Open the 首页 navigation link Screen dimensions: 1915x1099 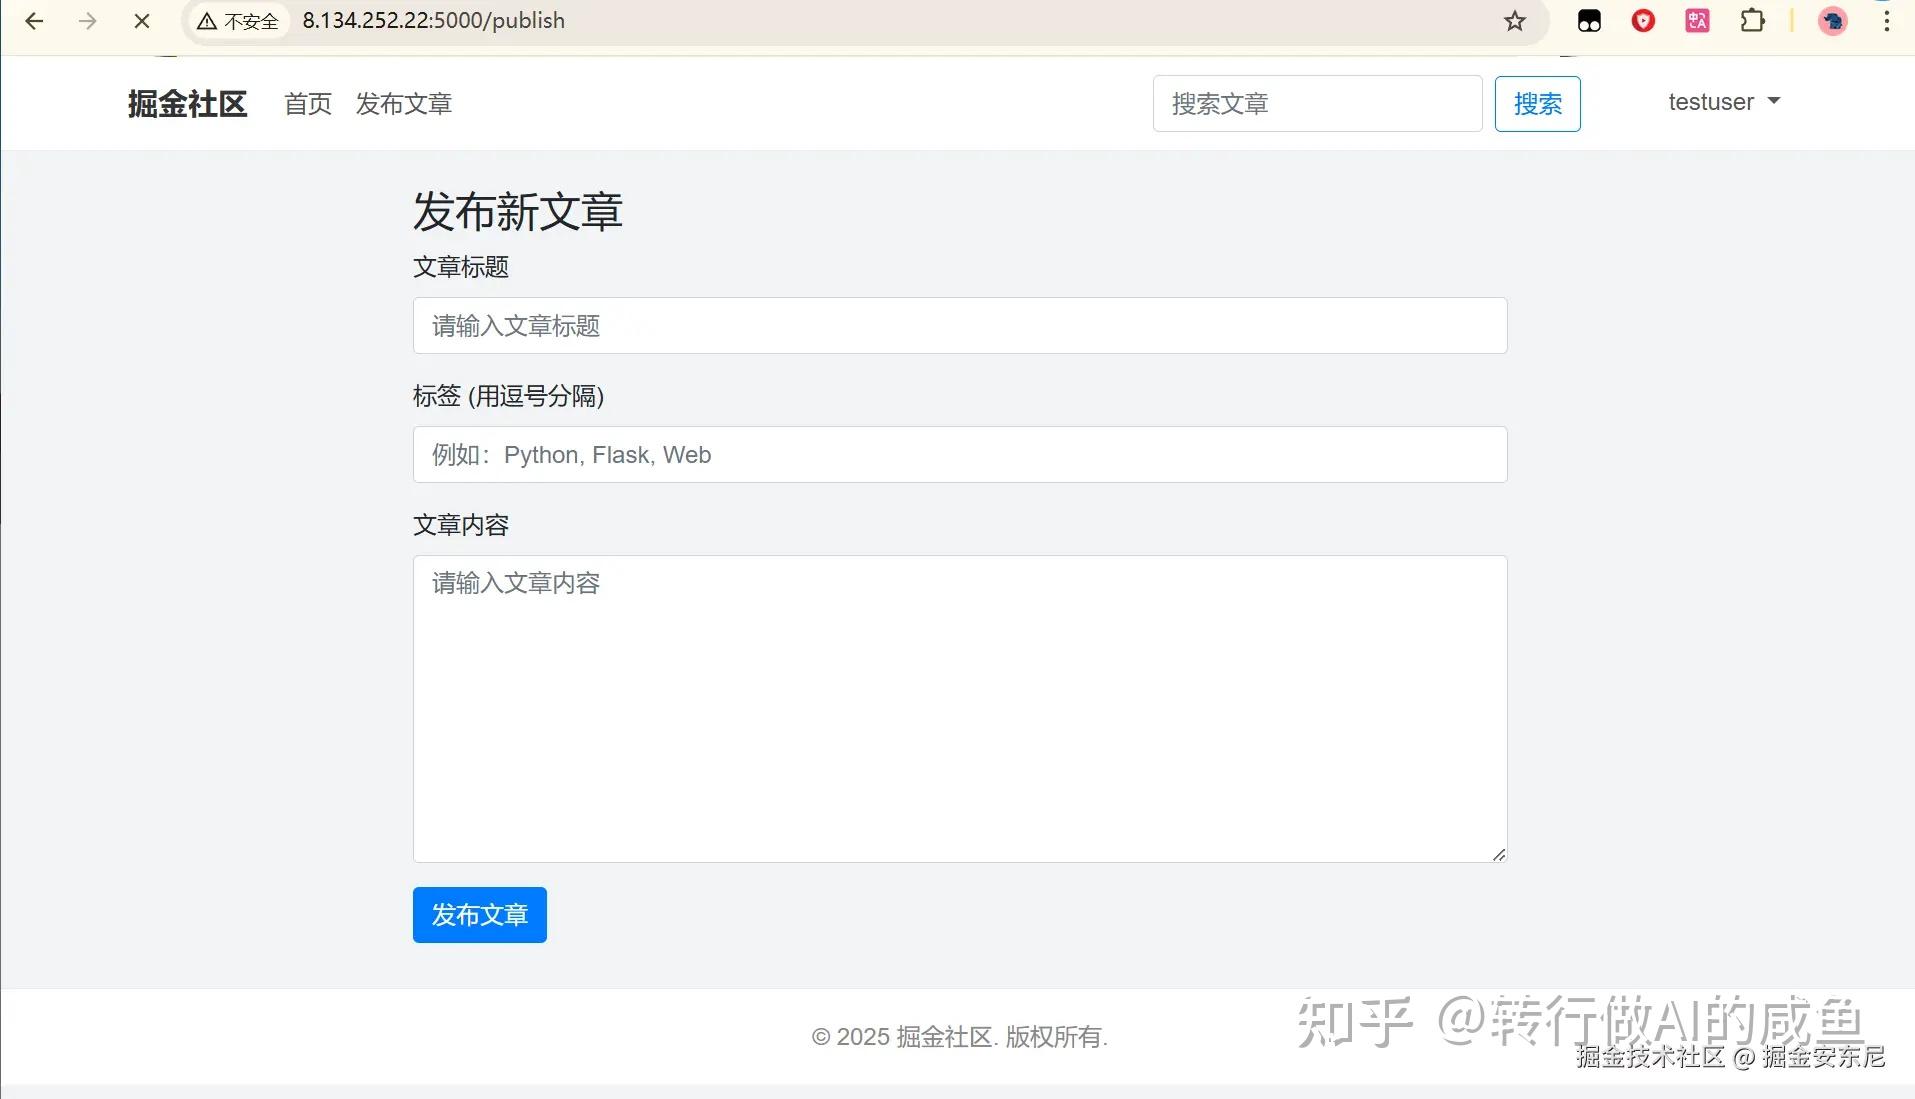[308, 104]
